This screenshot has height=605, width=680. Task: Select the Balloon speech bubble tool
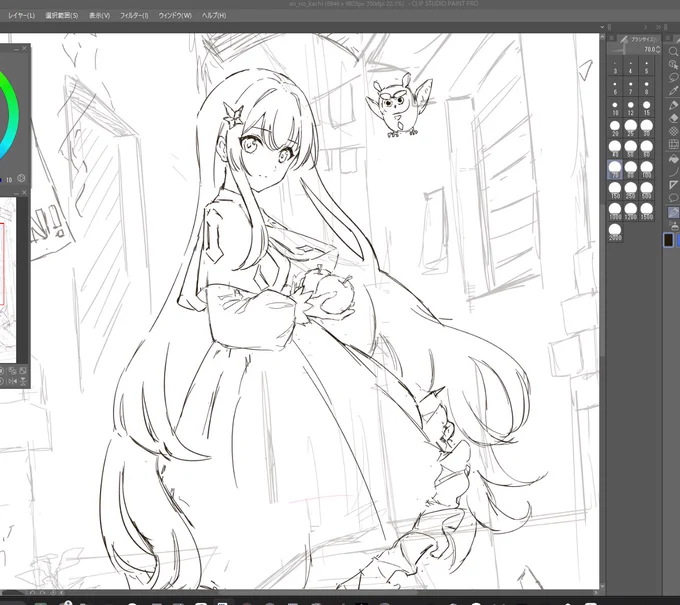[x=673, y=198]
